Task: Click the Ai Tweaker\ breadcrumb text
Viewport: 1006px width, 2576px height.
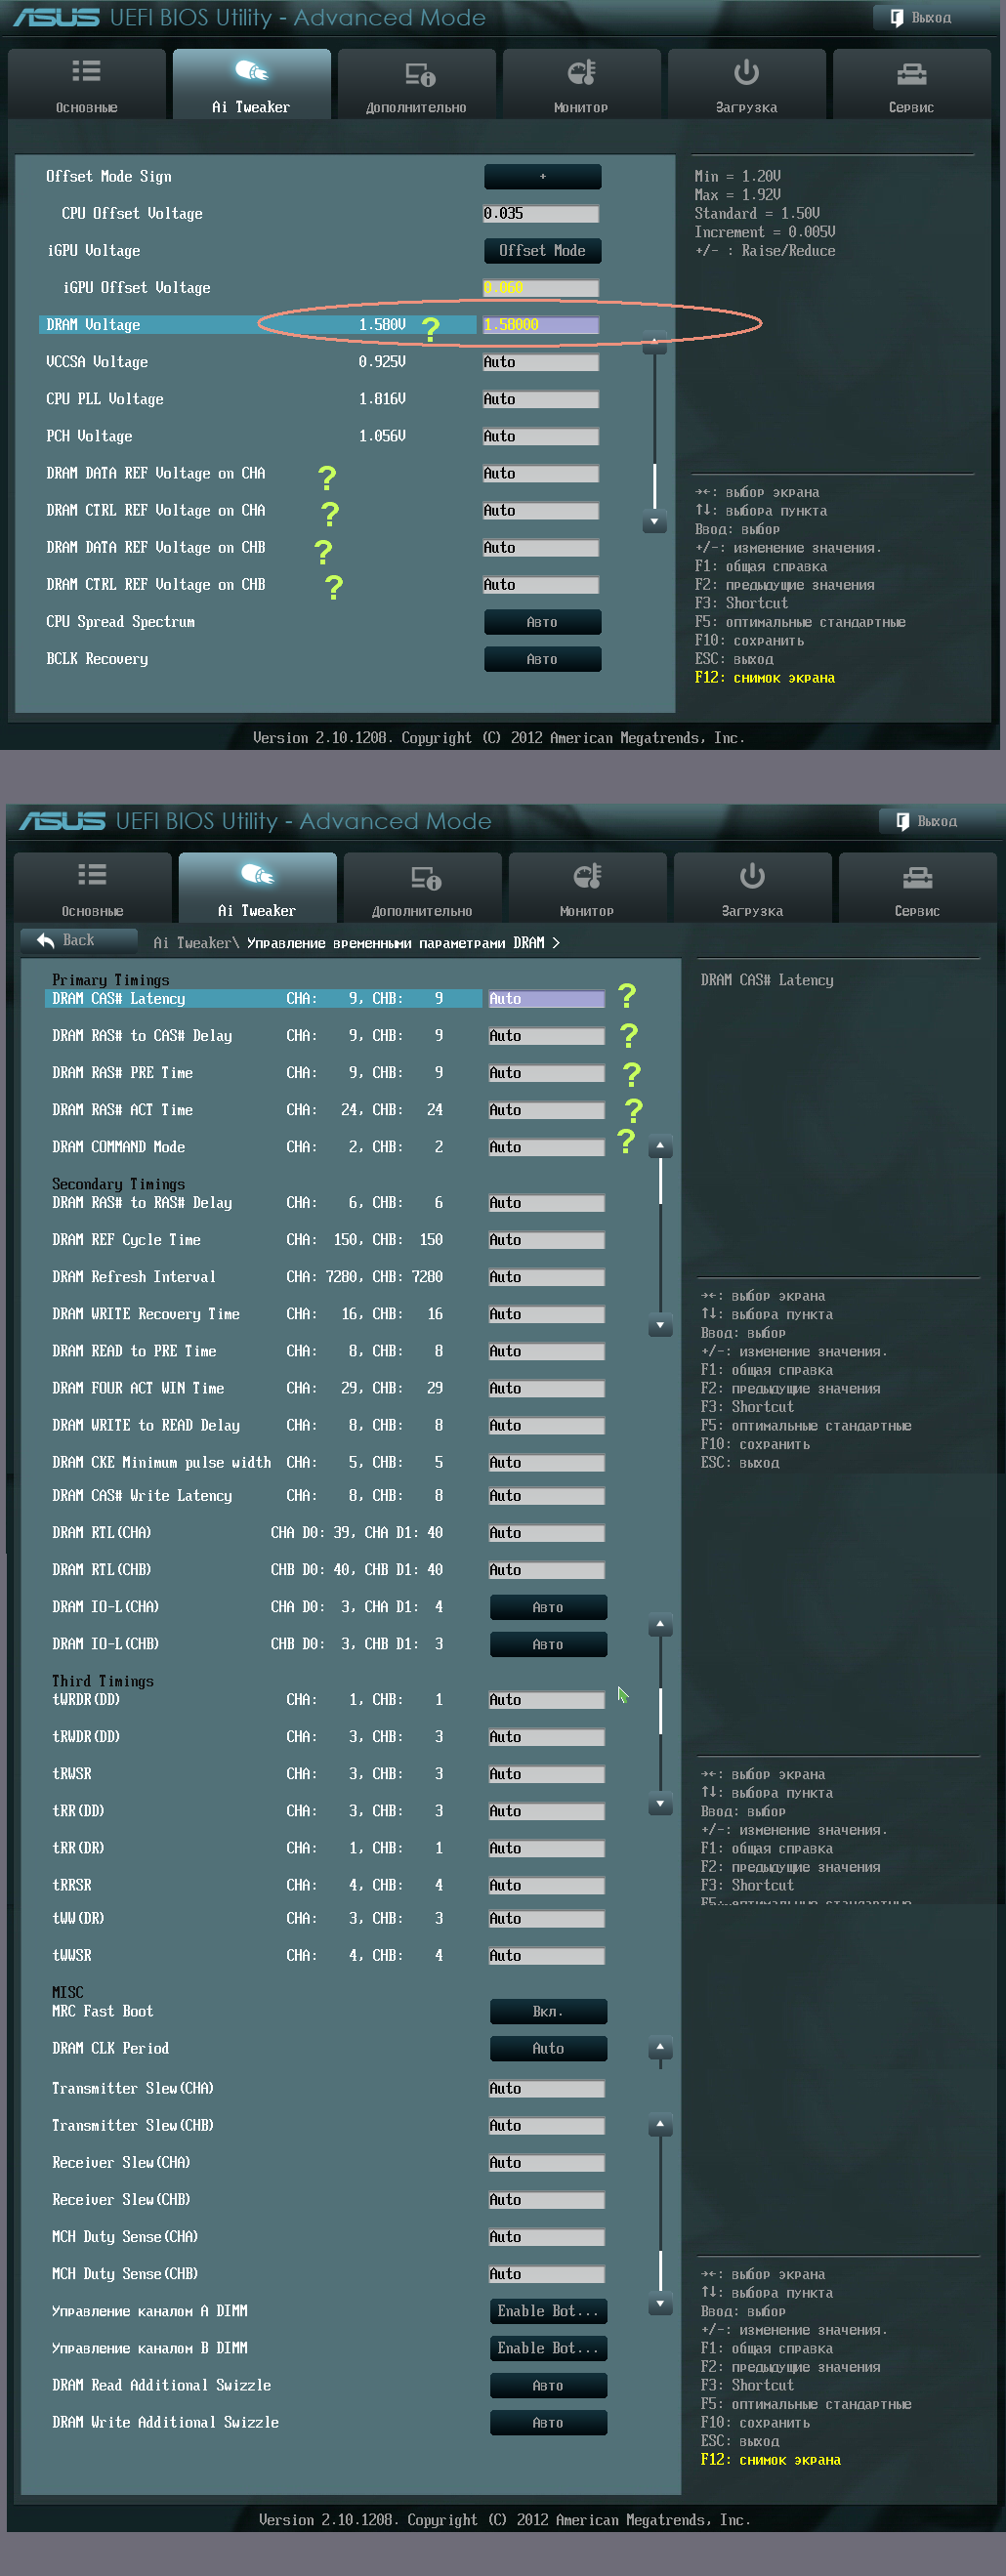Action: (x=197, y=942)
